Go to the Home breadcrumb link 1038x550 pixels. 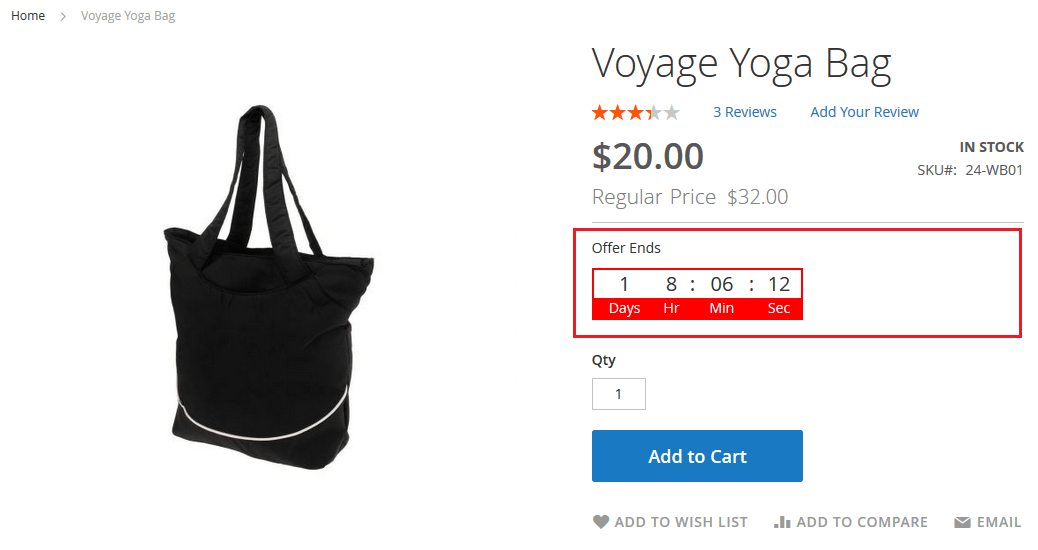tap(28, 16)
